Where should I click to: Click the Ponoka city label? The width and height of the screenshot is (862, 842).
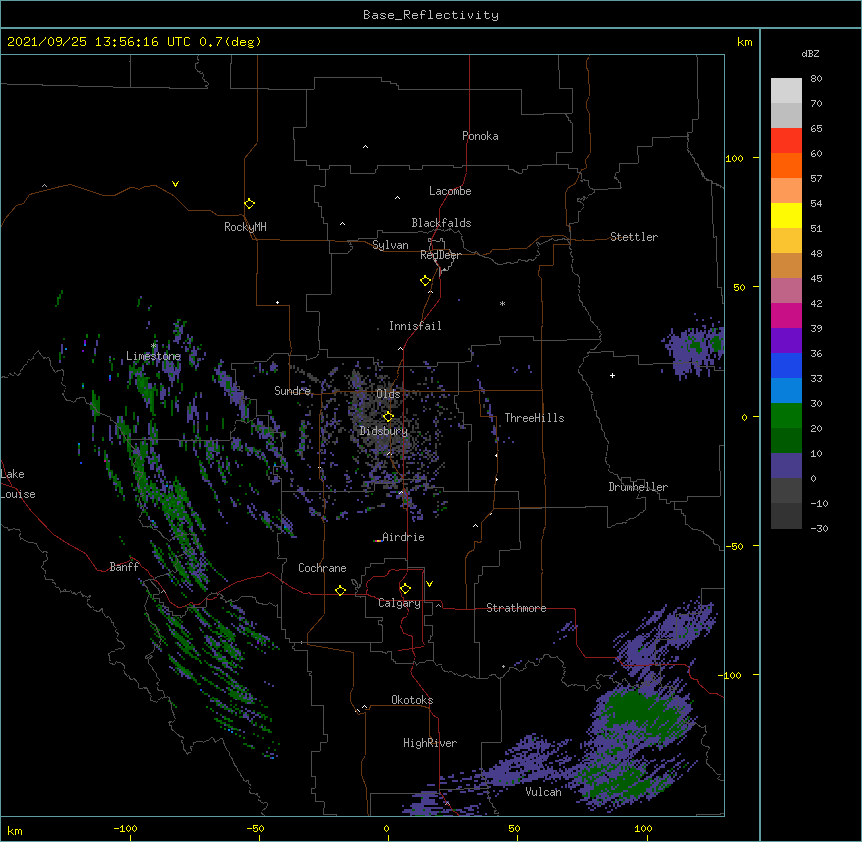480,136
